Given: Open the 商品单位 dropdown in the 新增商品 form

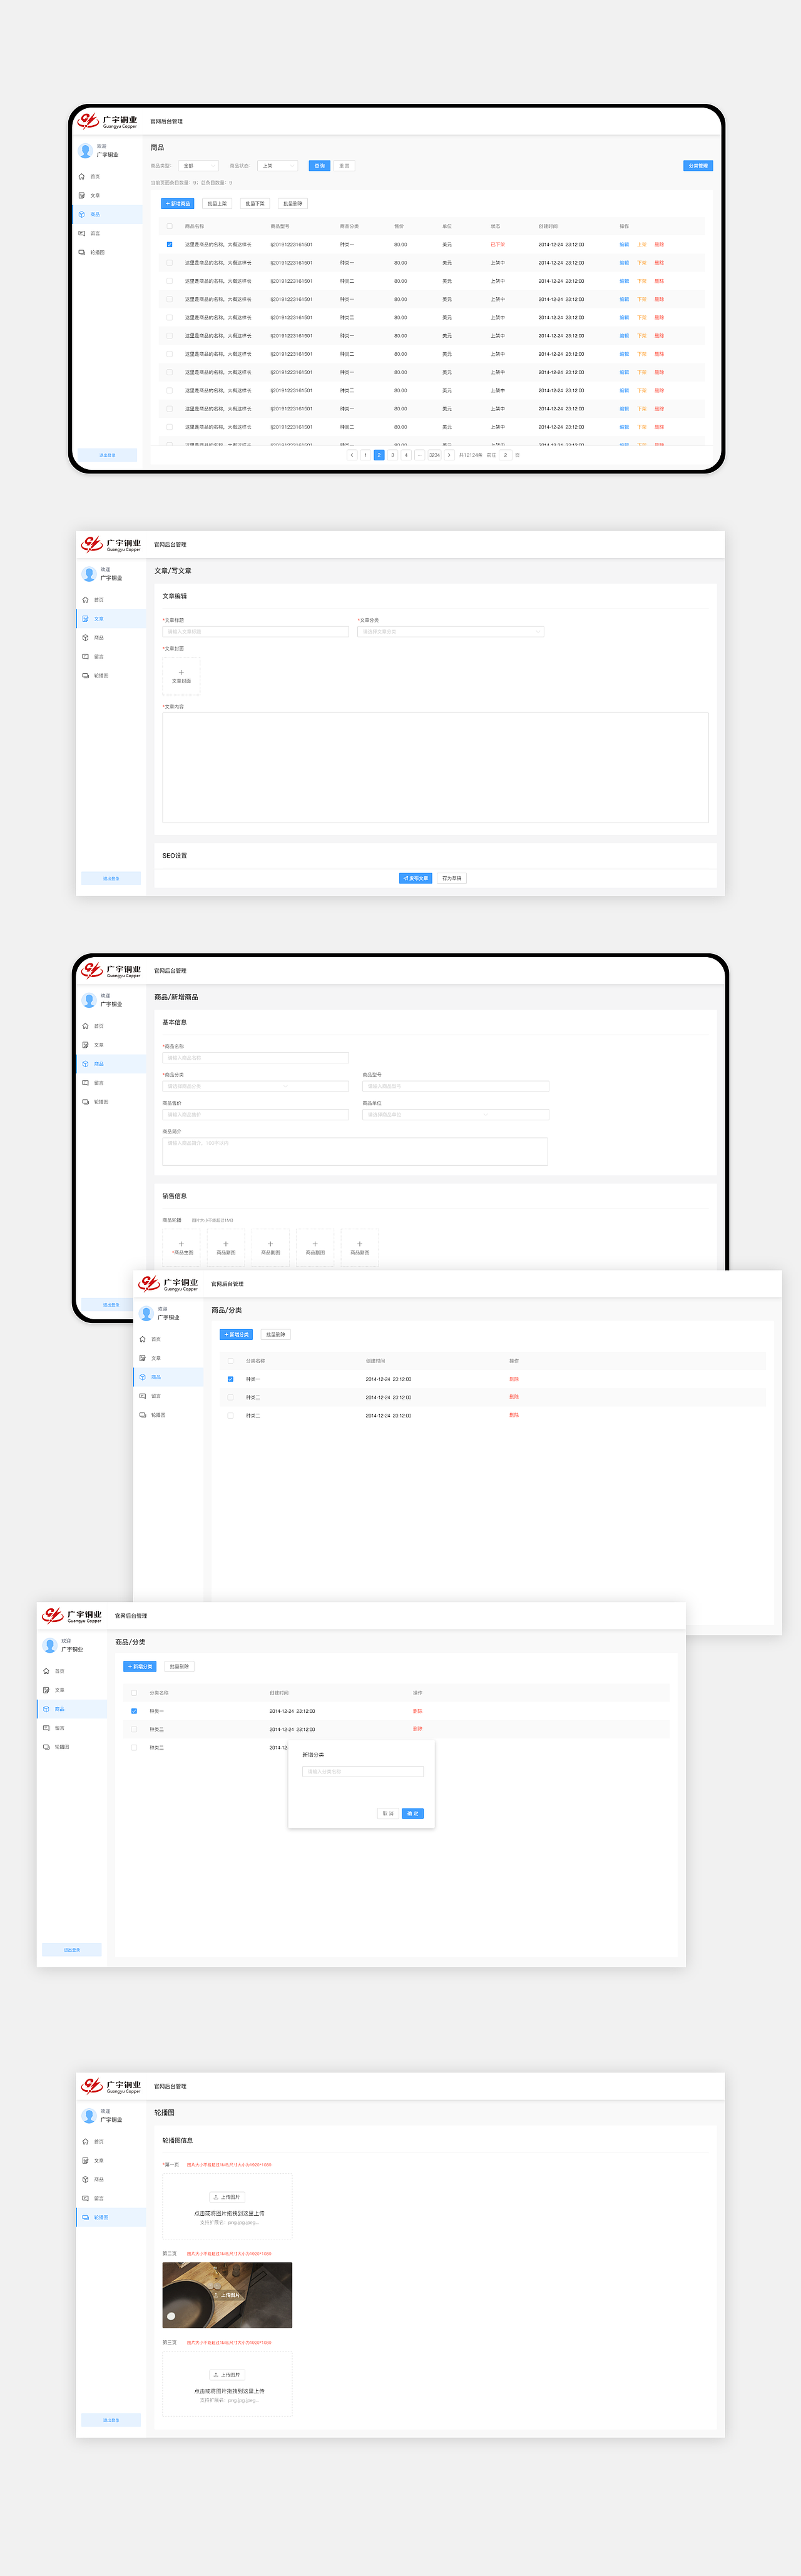Looking at the screenshot, I should (x=455, y=1114).
